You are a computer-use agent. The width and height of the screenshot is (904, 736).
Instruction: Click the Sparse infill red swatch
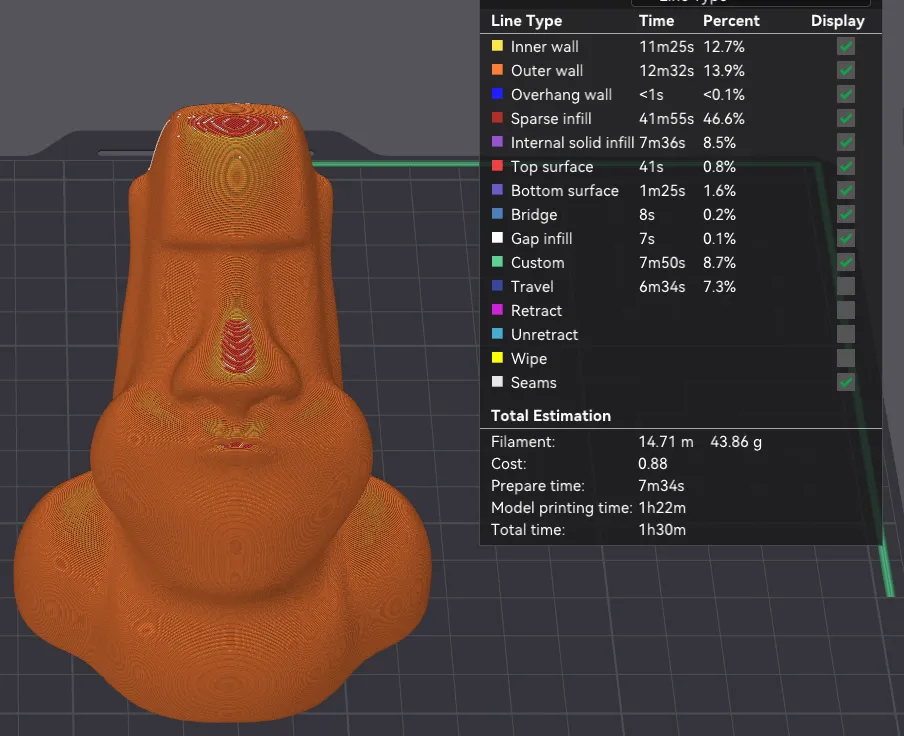pyautogui.click(x=497, y=118)
